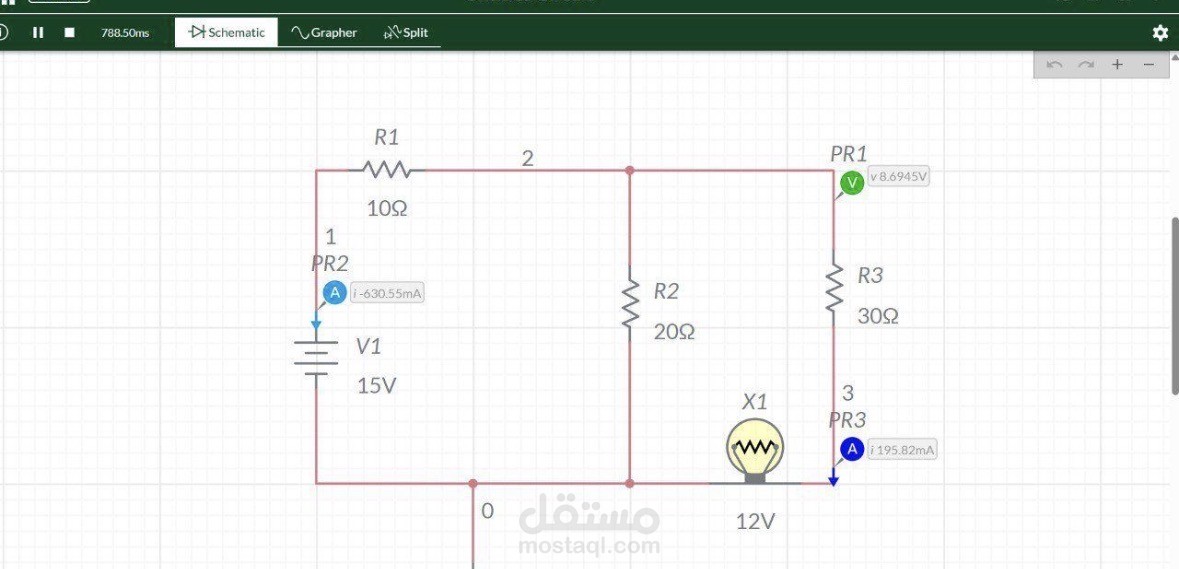Pause the running simulation

coord(38,32)
